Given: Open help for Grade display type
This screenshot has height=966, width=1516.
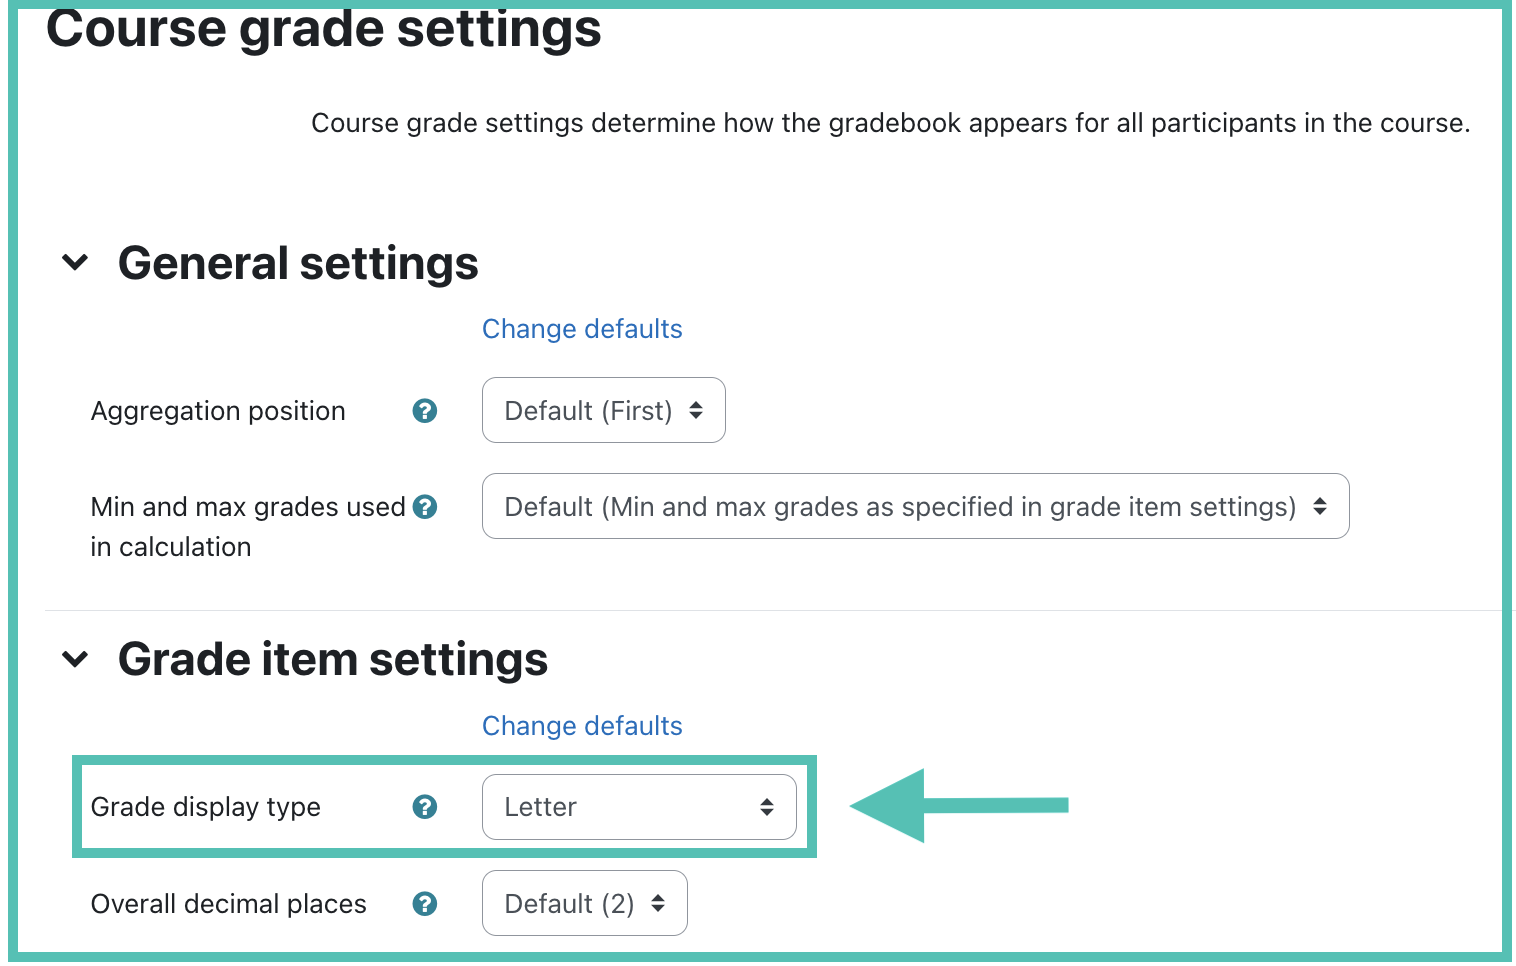Looking at the screenshot, I should 425,807.
